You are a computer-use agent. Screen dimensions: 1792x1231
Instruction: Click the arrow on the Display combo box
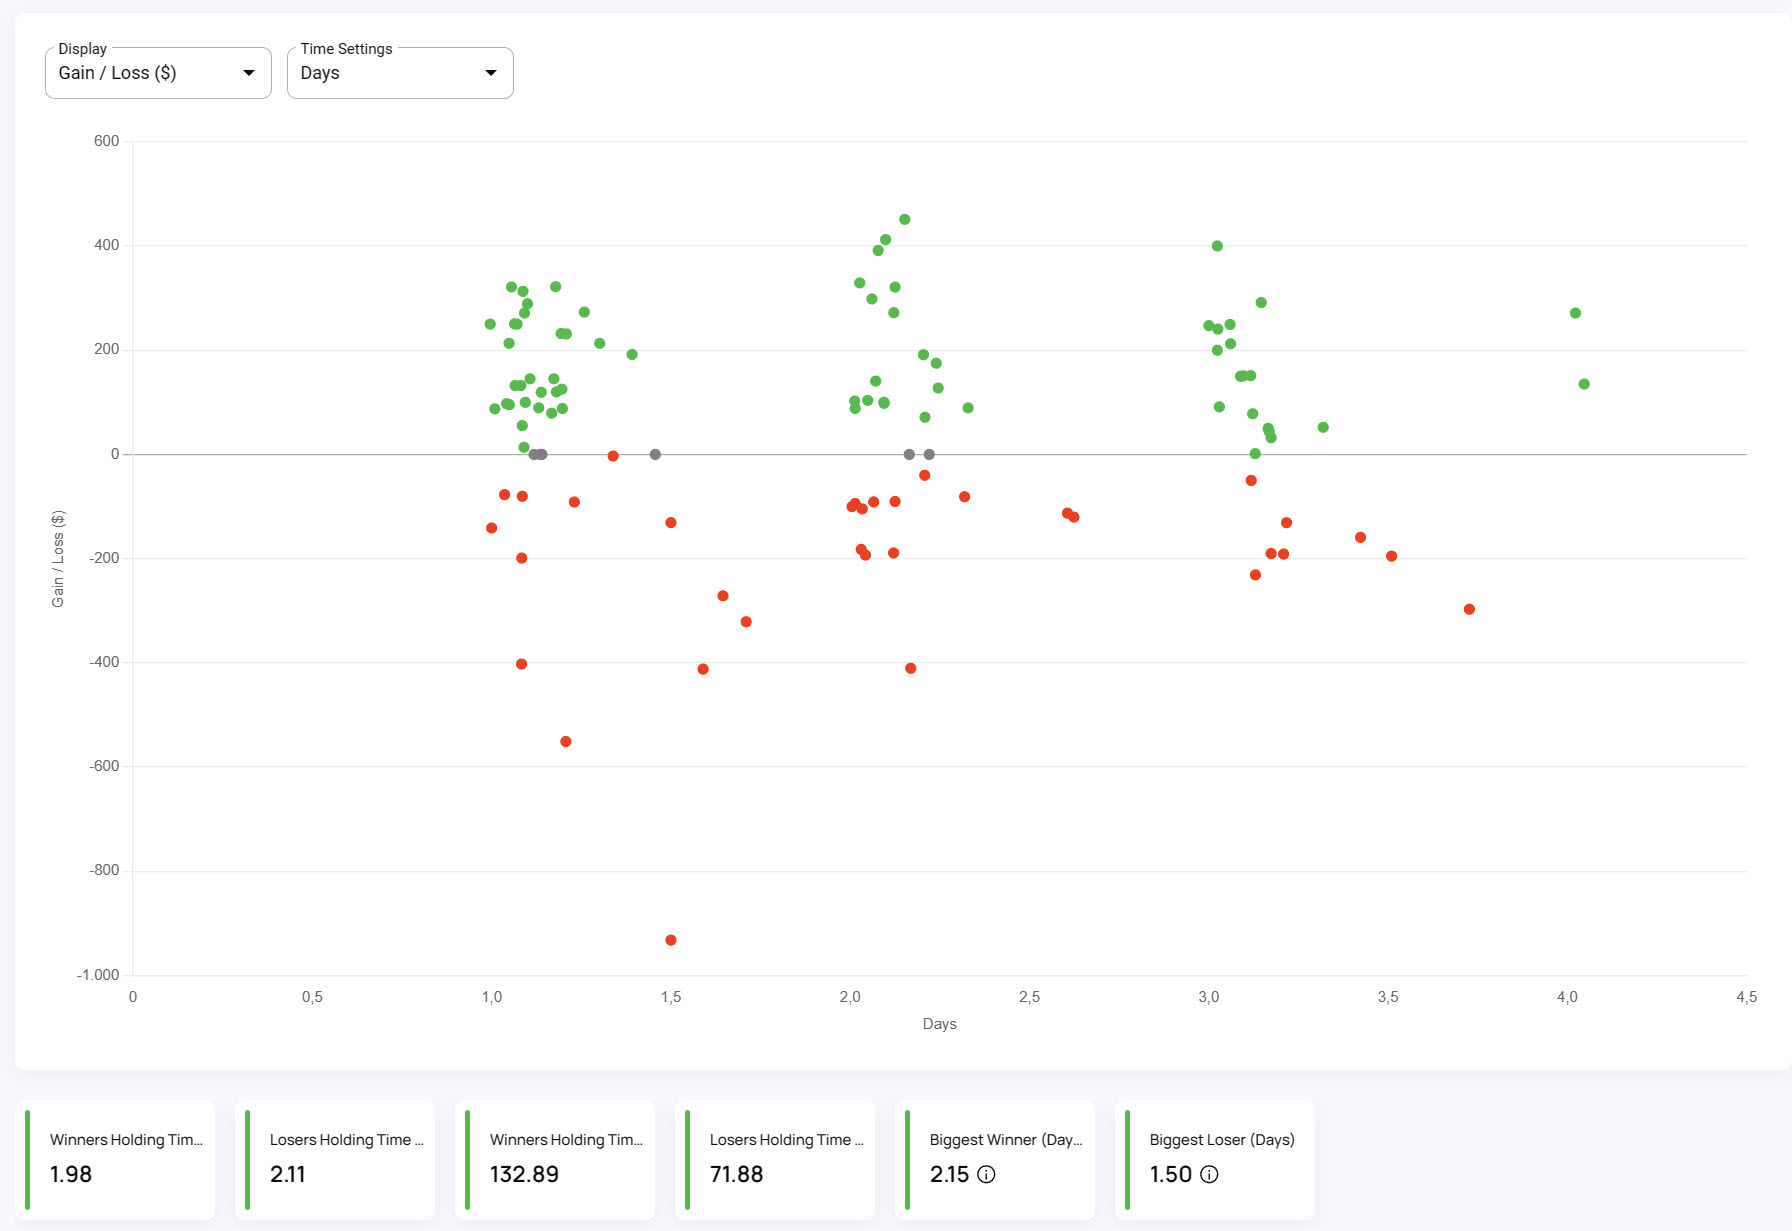coord(249,73)
